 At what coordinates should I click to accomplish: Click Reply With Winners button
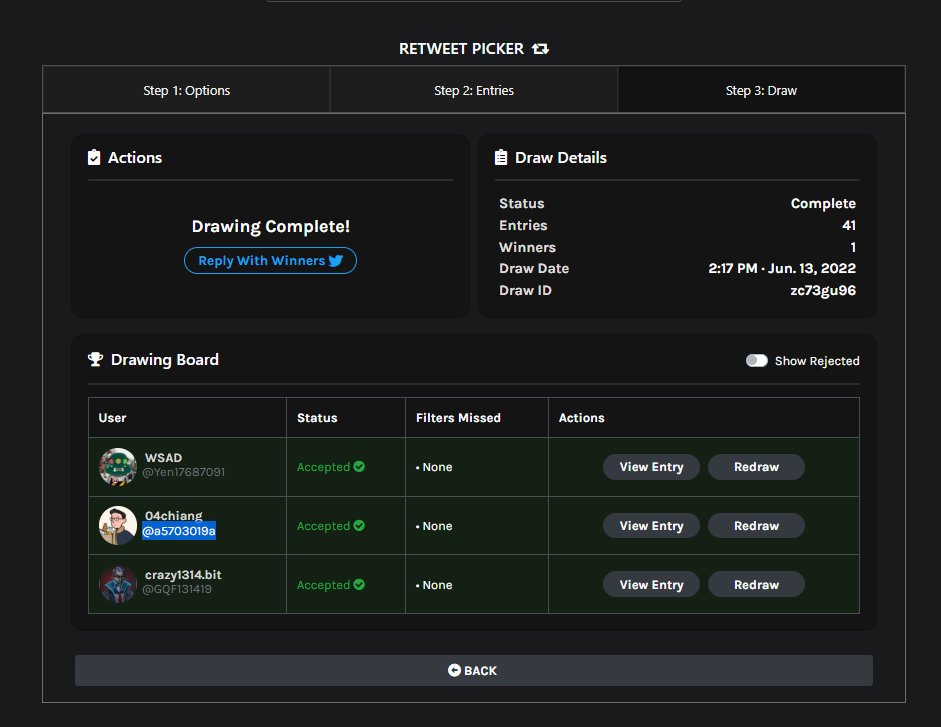click(270, 261)
